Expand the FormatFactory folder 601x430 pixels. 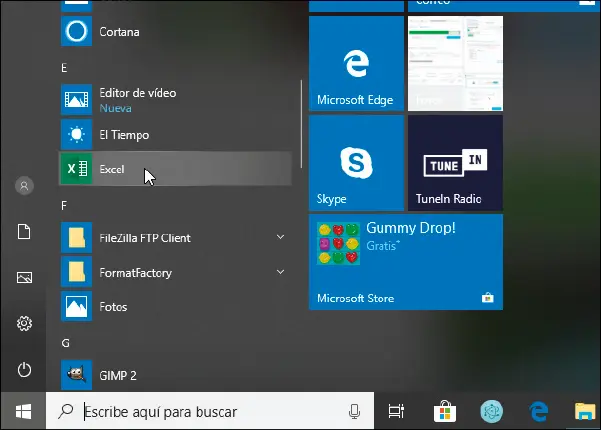coord(281,272)
